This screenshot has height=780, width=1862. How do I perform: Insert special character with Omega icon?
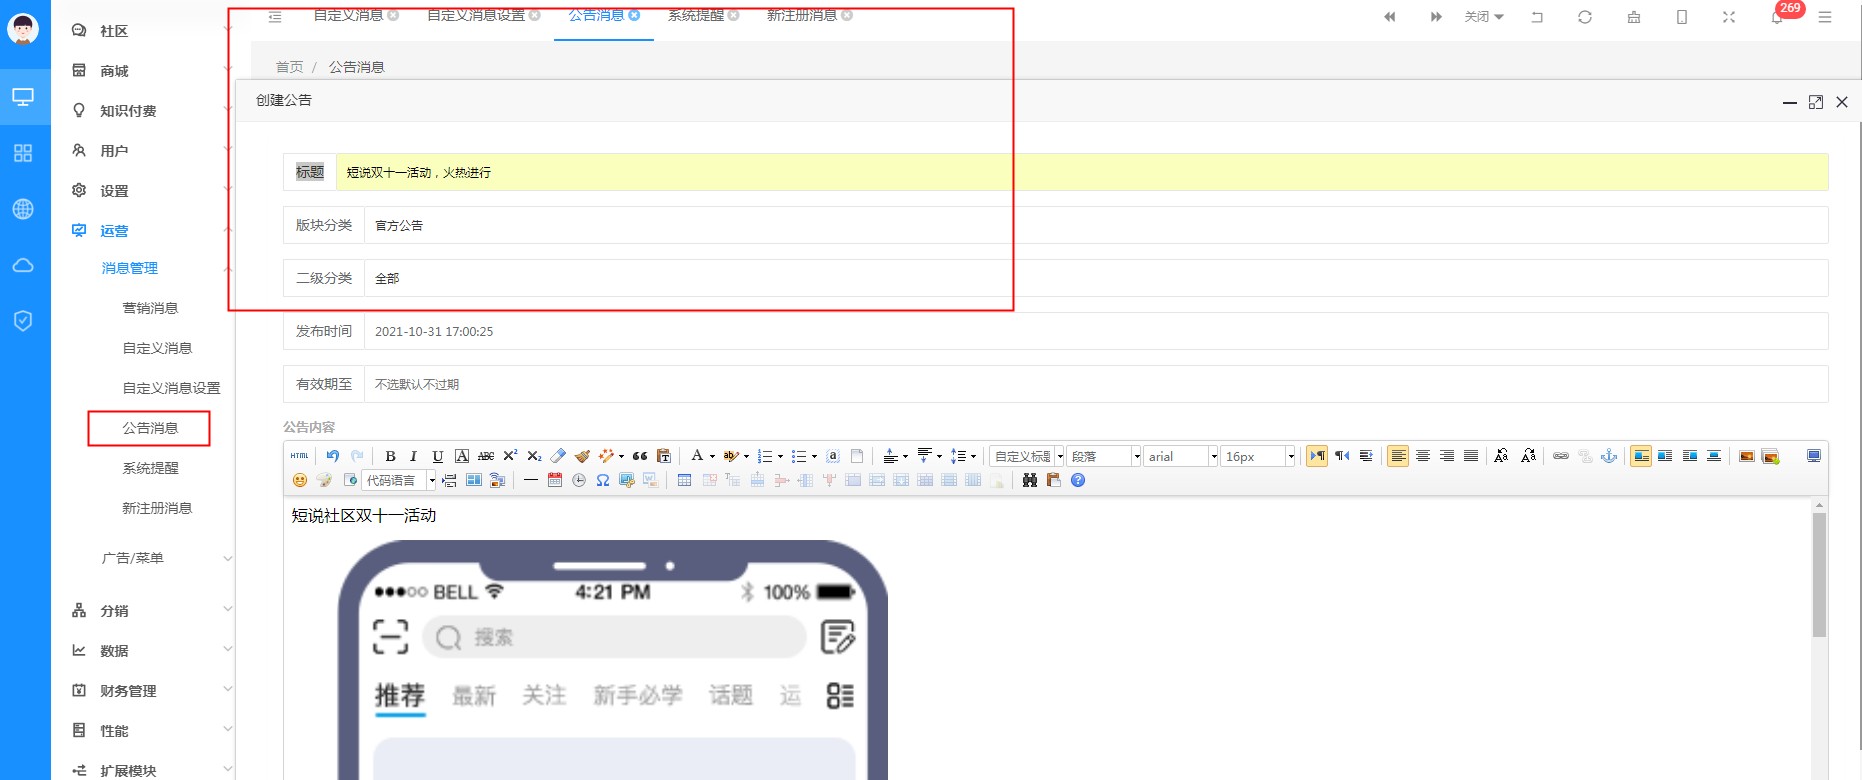coord(603,480)
